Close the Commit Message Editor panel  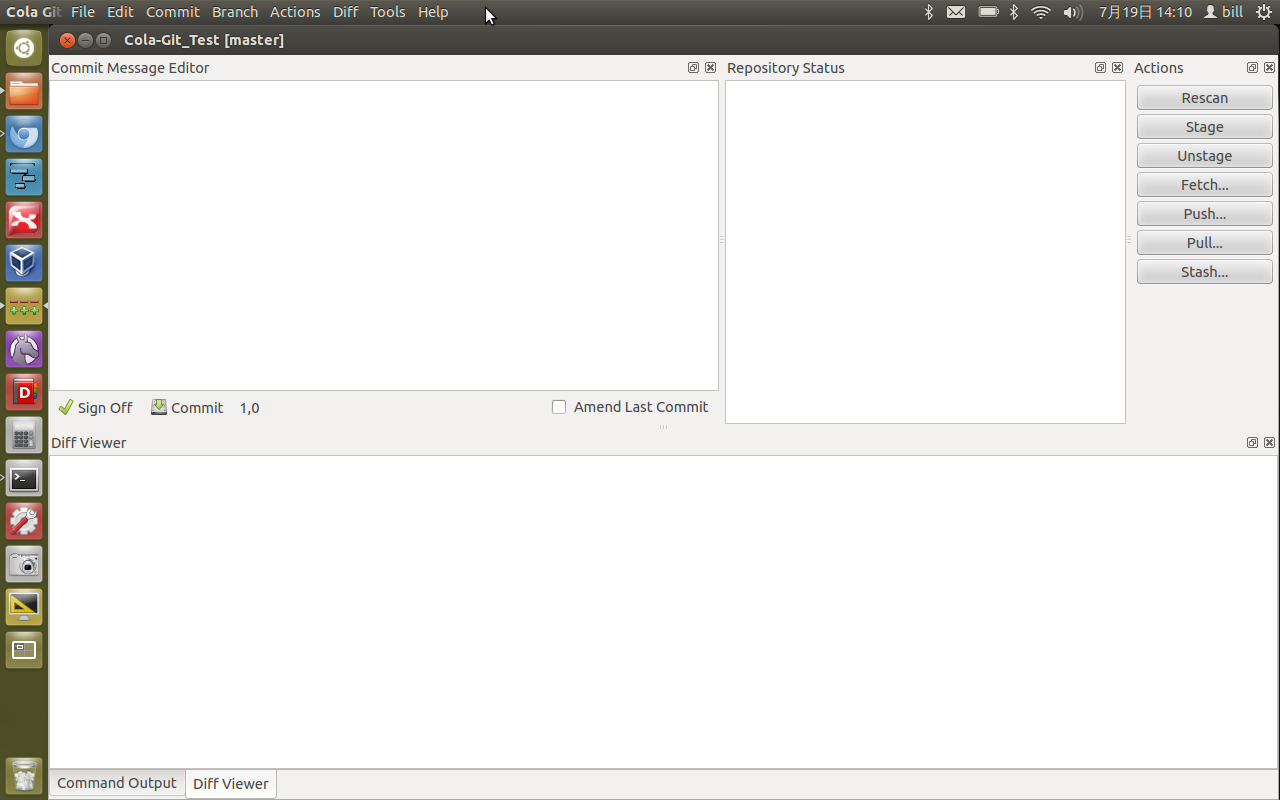(x=710, y=67)
